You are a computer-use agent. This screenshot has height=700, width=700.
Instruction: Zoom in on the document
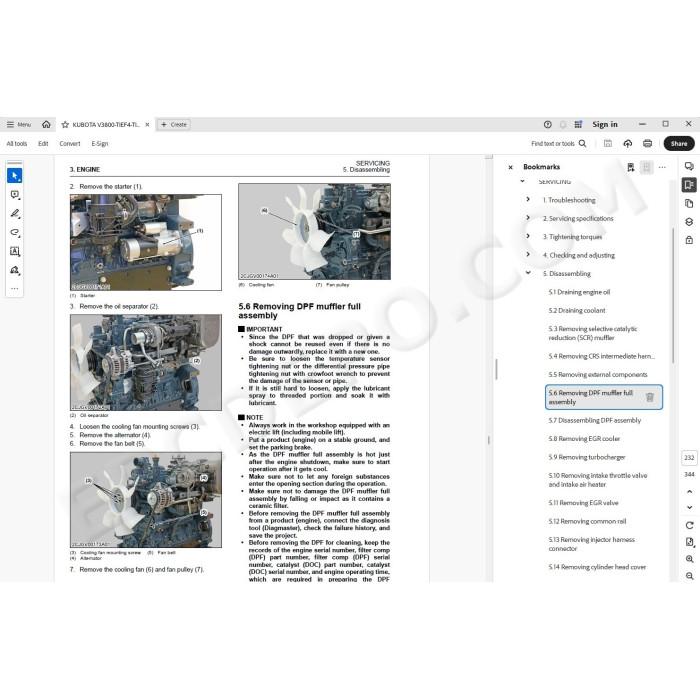(x=689, y=559)
